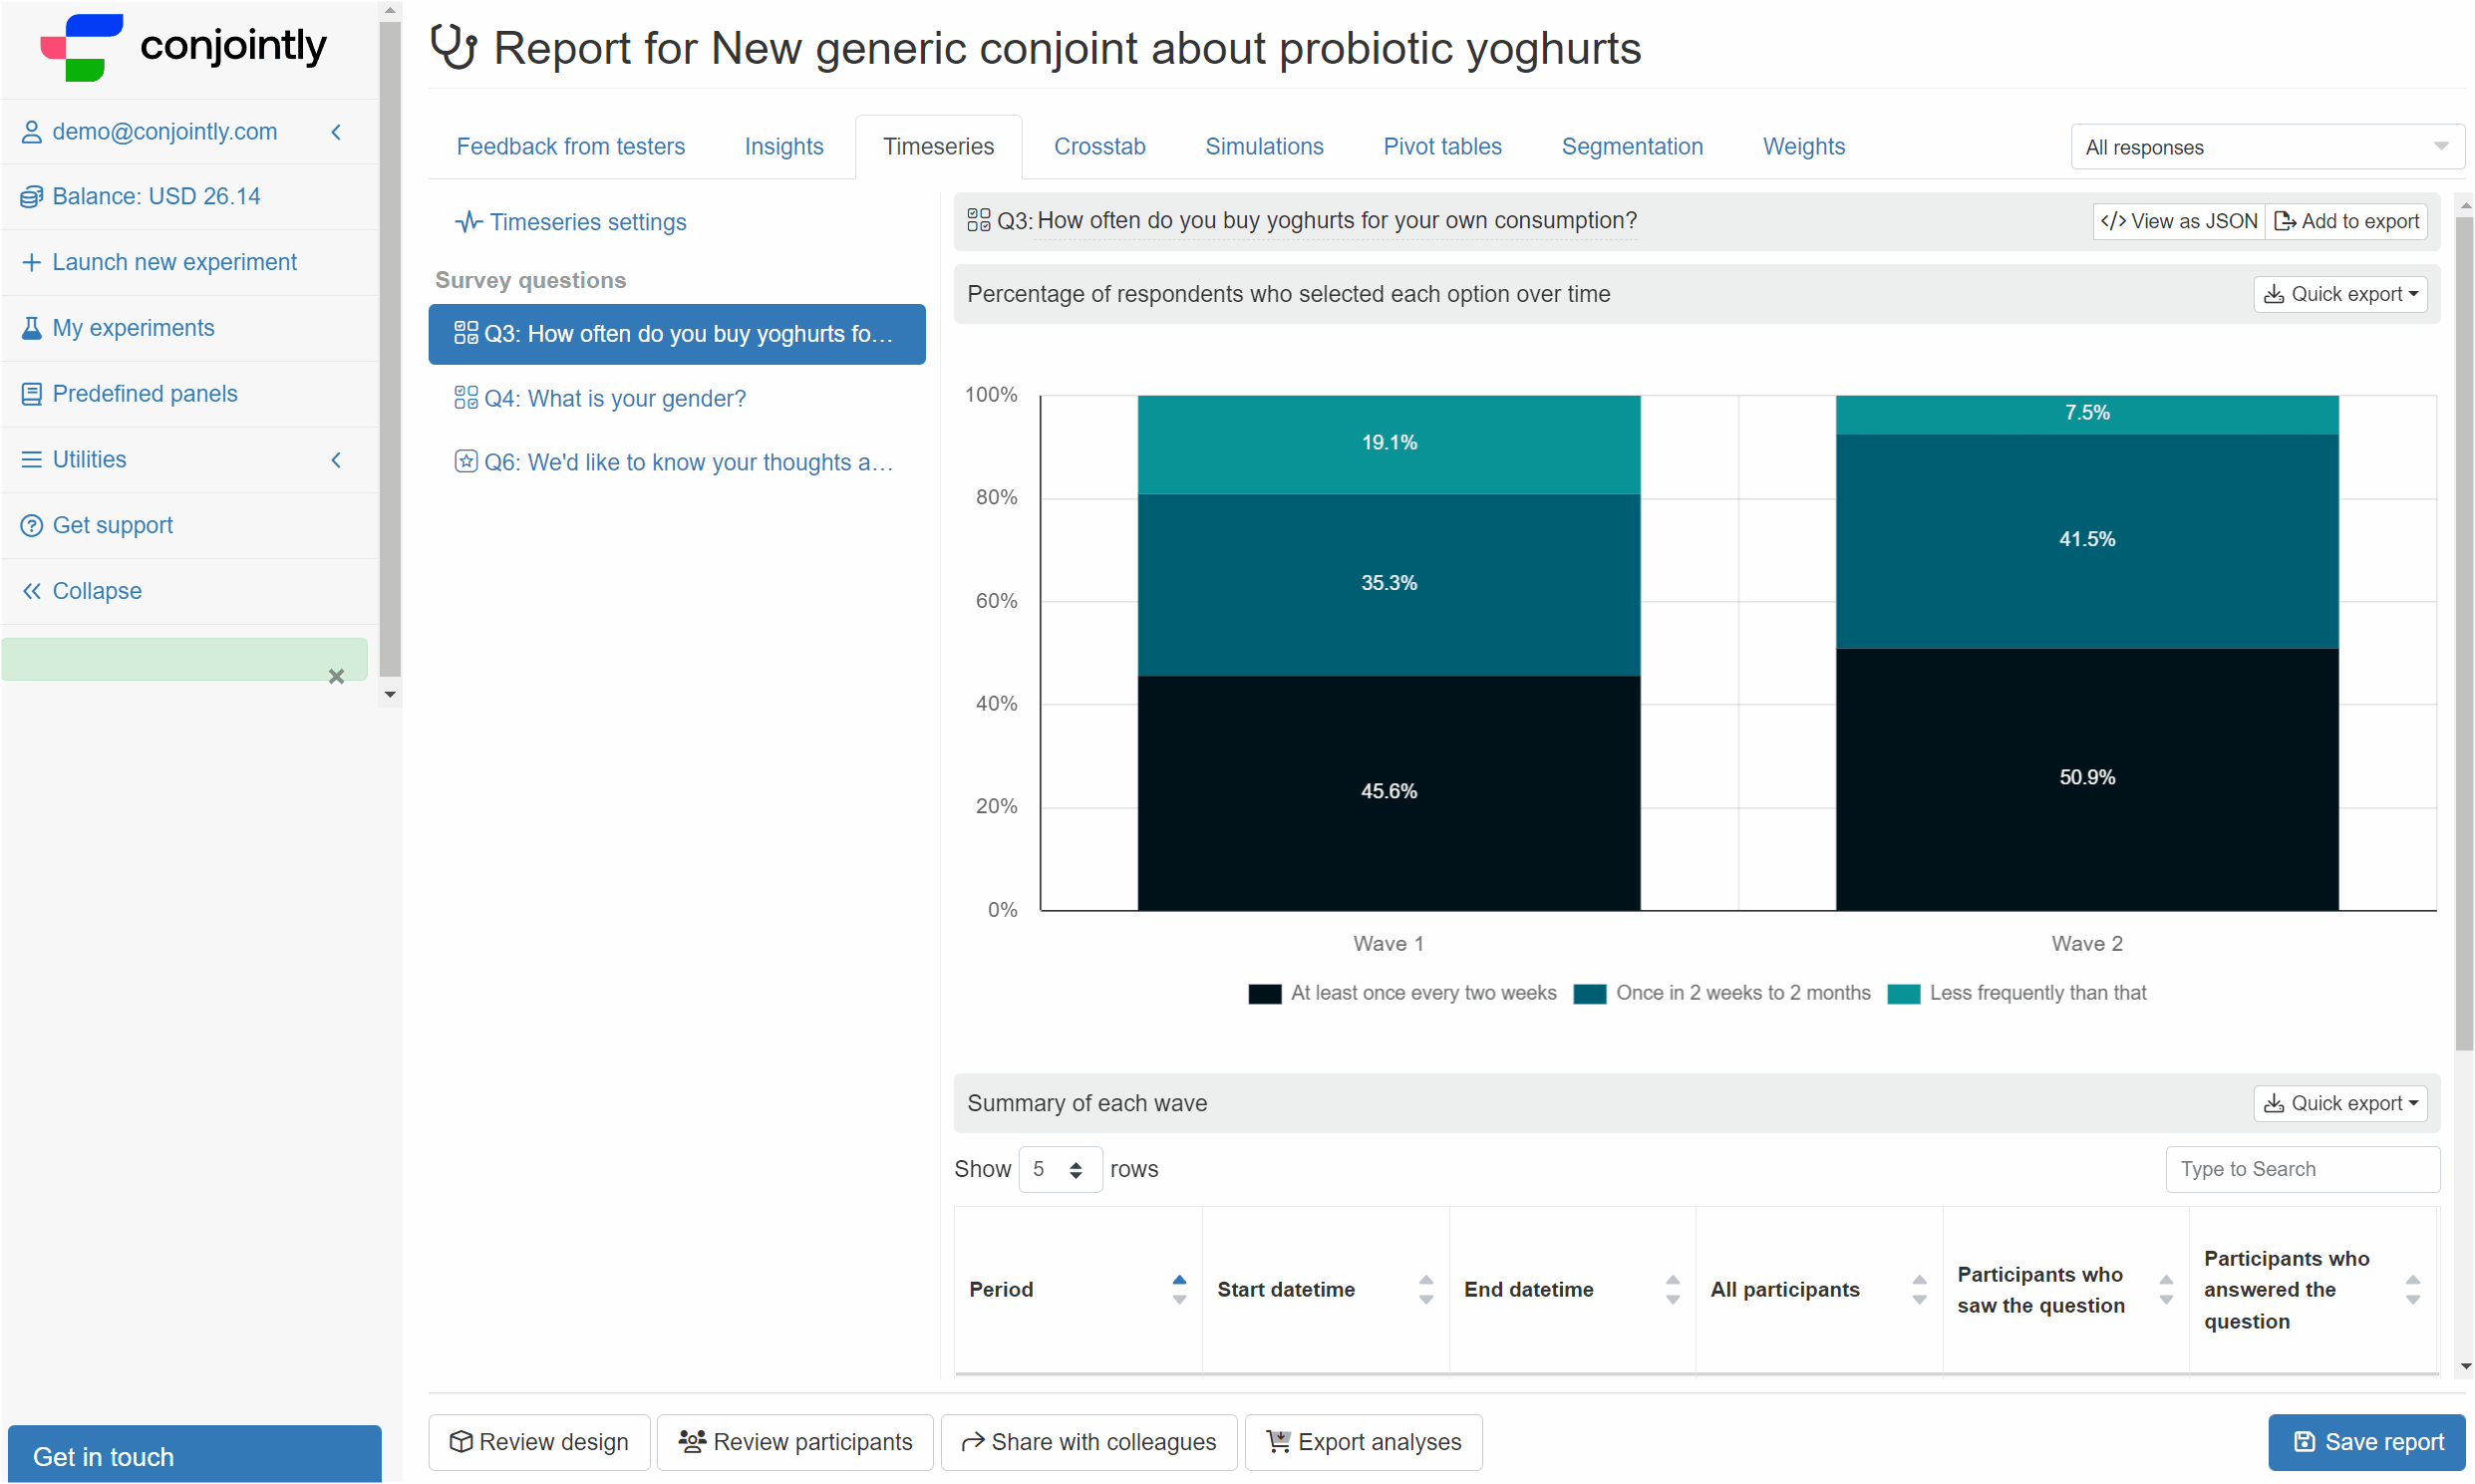Click the Conjointly logo
2475x1484 pixels.
pos(183,47)
